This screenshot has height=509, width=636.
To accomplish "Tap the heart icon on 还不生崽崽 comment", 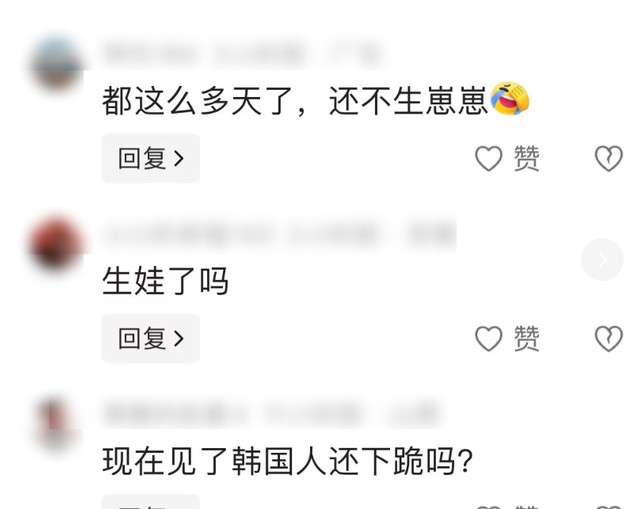I will tap(488, 158).
